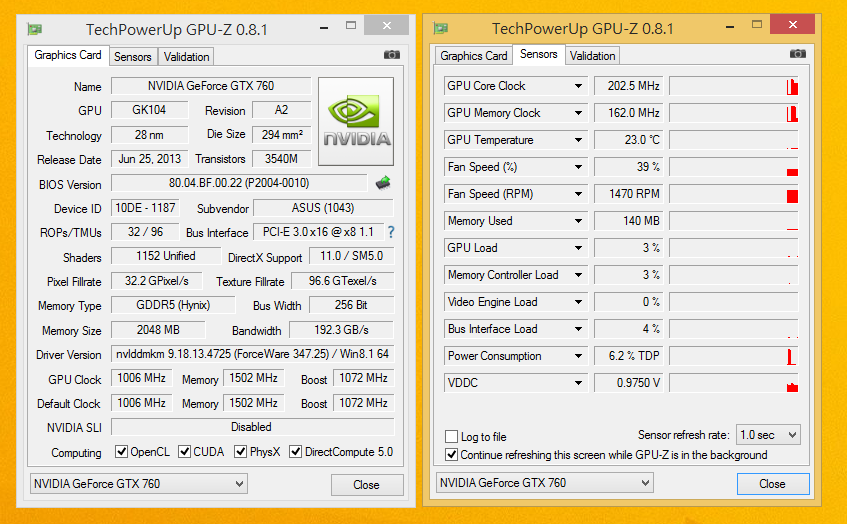Click the BIOS Version field 80.04.BF.00.22
The image size is (847, 524).
click(239, 183)
